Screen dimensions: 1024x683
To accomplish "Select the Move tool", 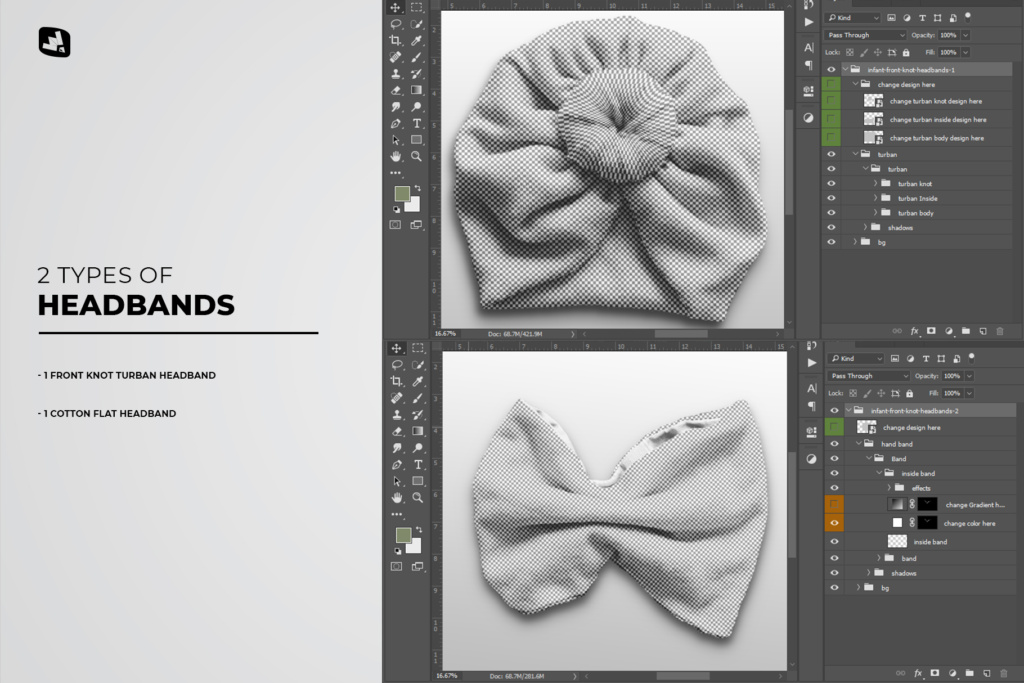I will pos(397,7).
